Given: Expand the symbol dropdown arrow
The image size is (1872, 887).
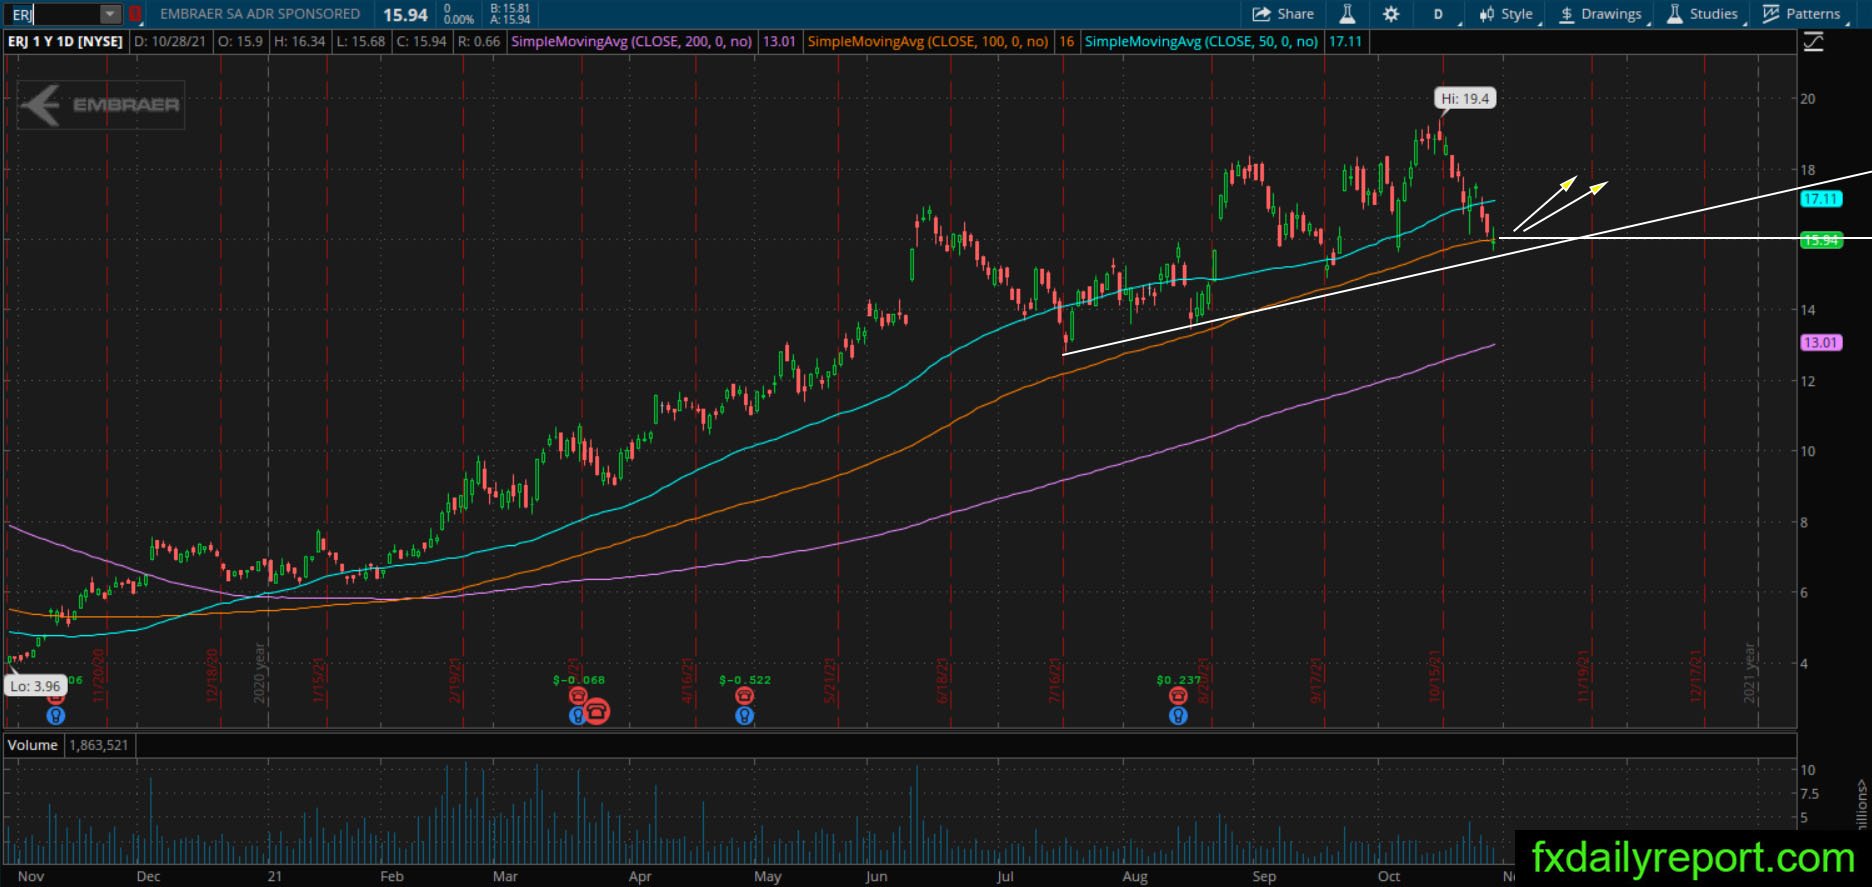Looking at the screenshot, I should pos(111,14).
